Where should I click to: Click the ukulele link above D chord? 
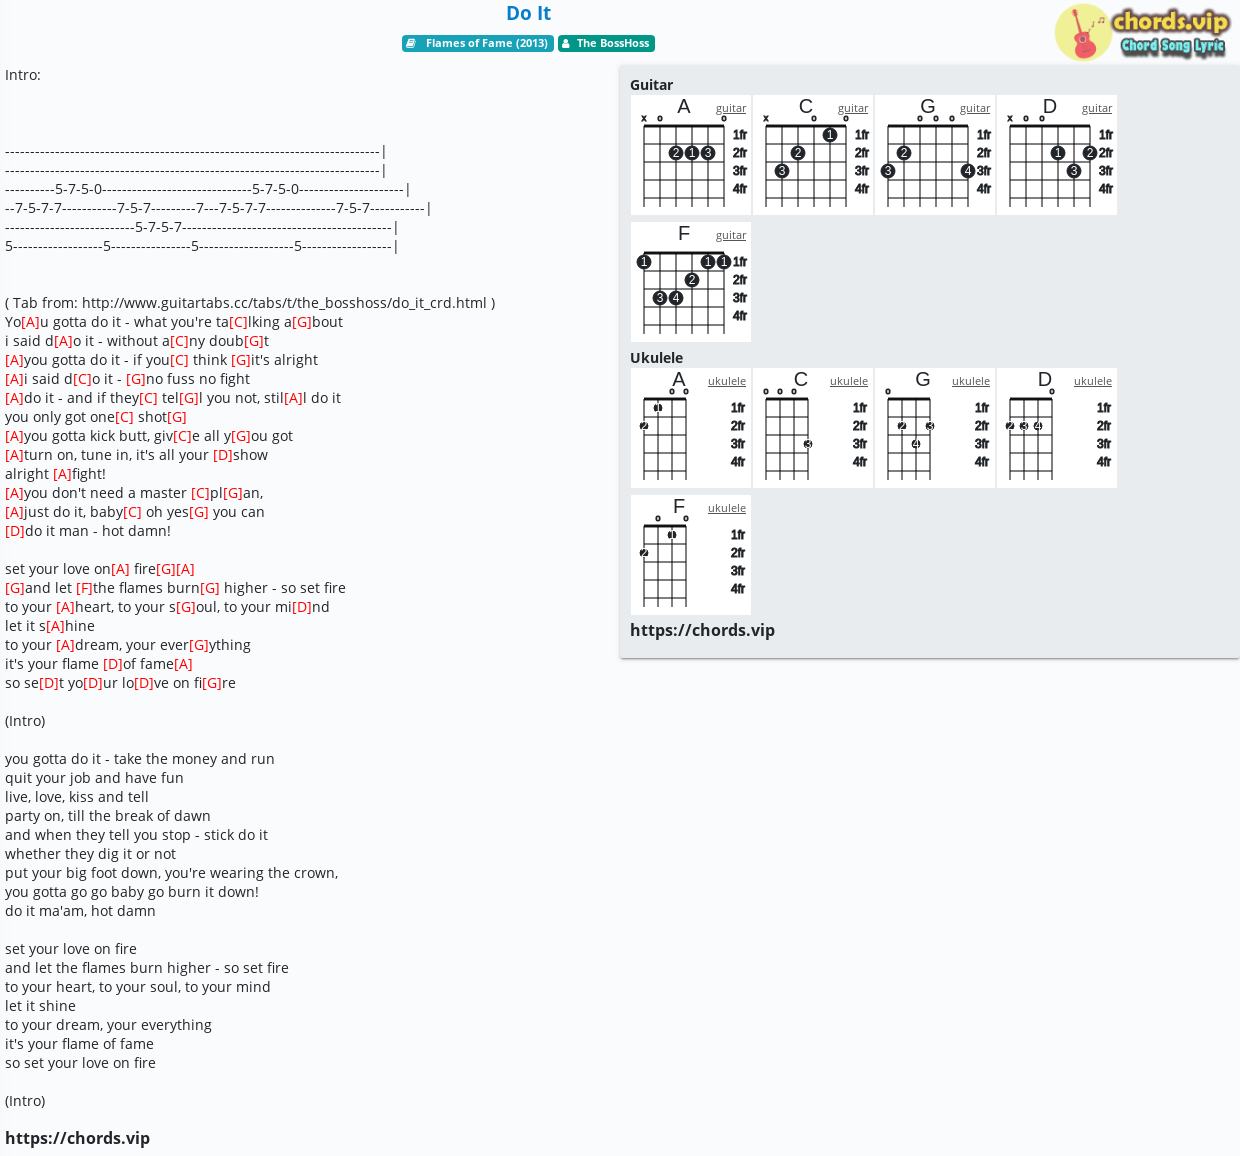click(x=1093, y=381)
